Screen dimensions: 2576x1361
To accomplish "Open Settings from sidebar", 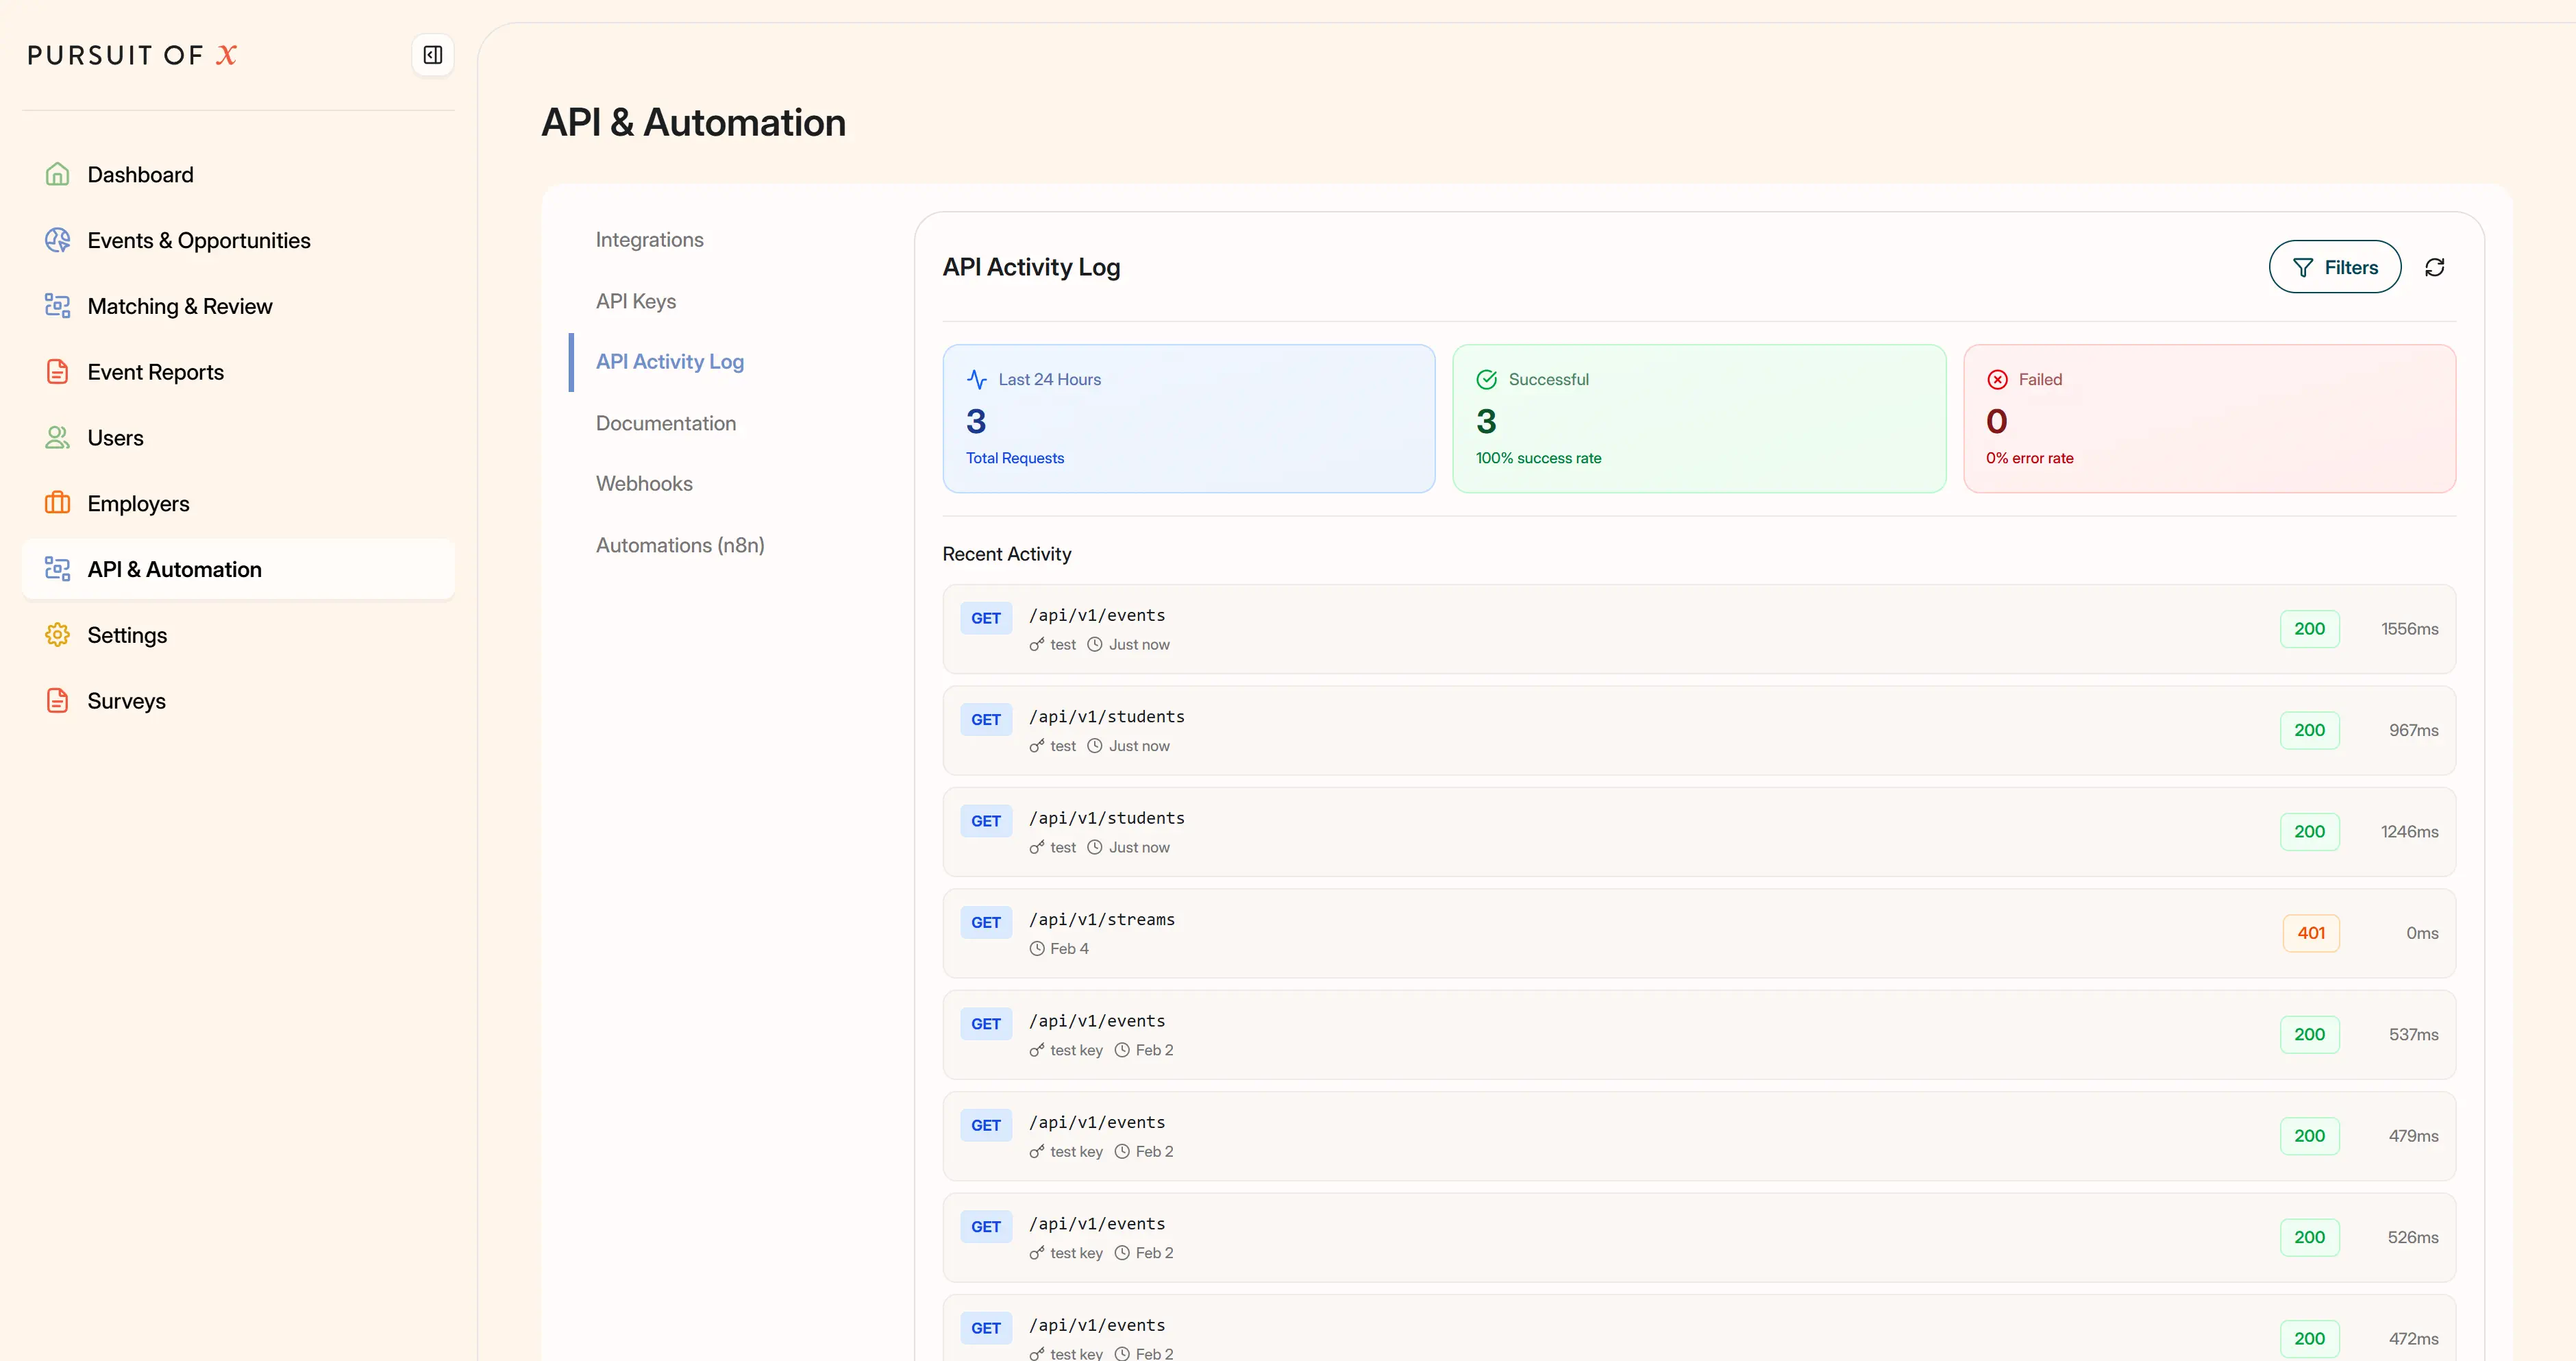I will click(x=238, y=635).
